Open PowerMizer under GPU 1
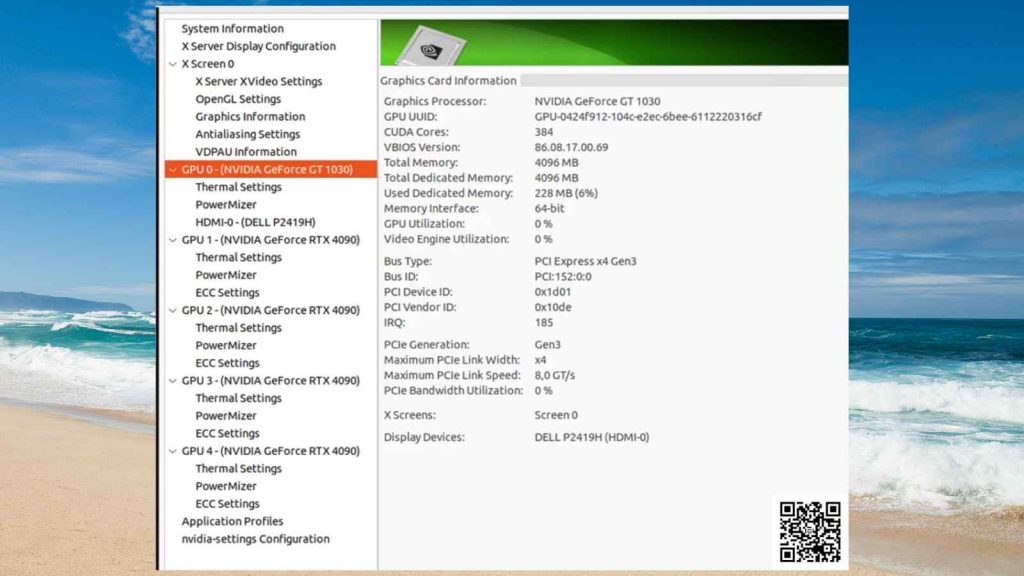The width and height of the screenshot is (1024, 576). (225, 276)
